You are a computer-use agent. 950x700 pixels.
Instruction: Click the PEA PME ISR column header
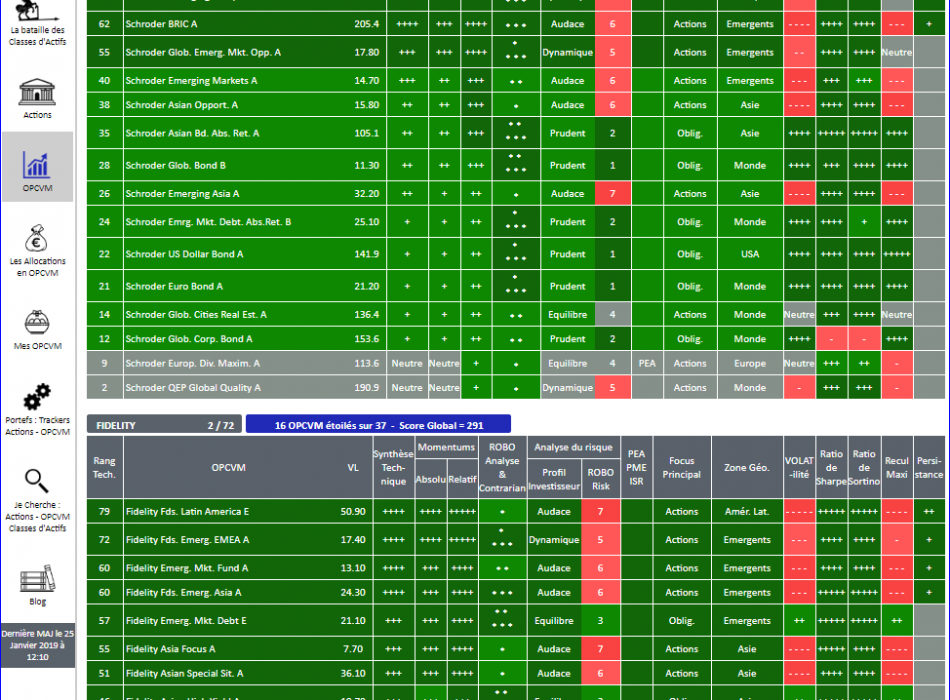(636, 467)
